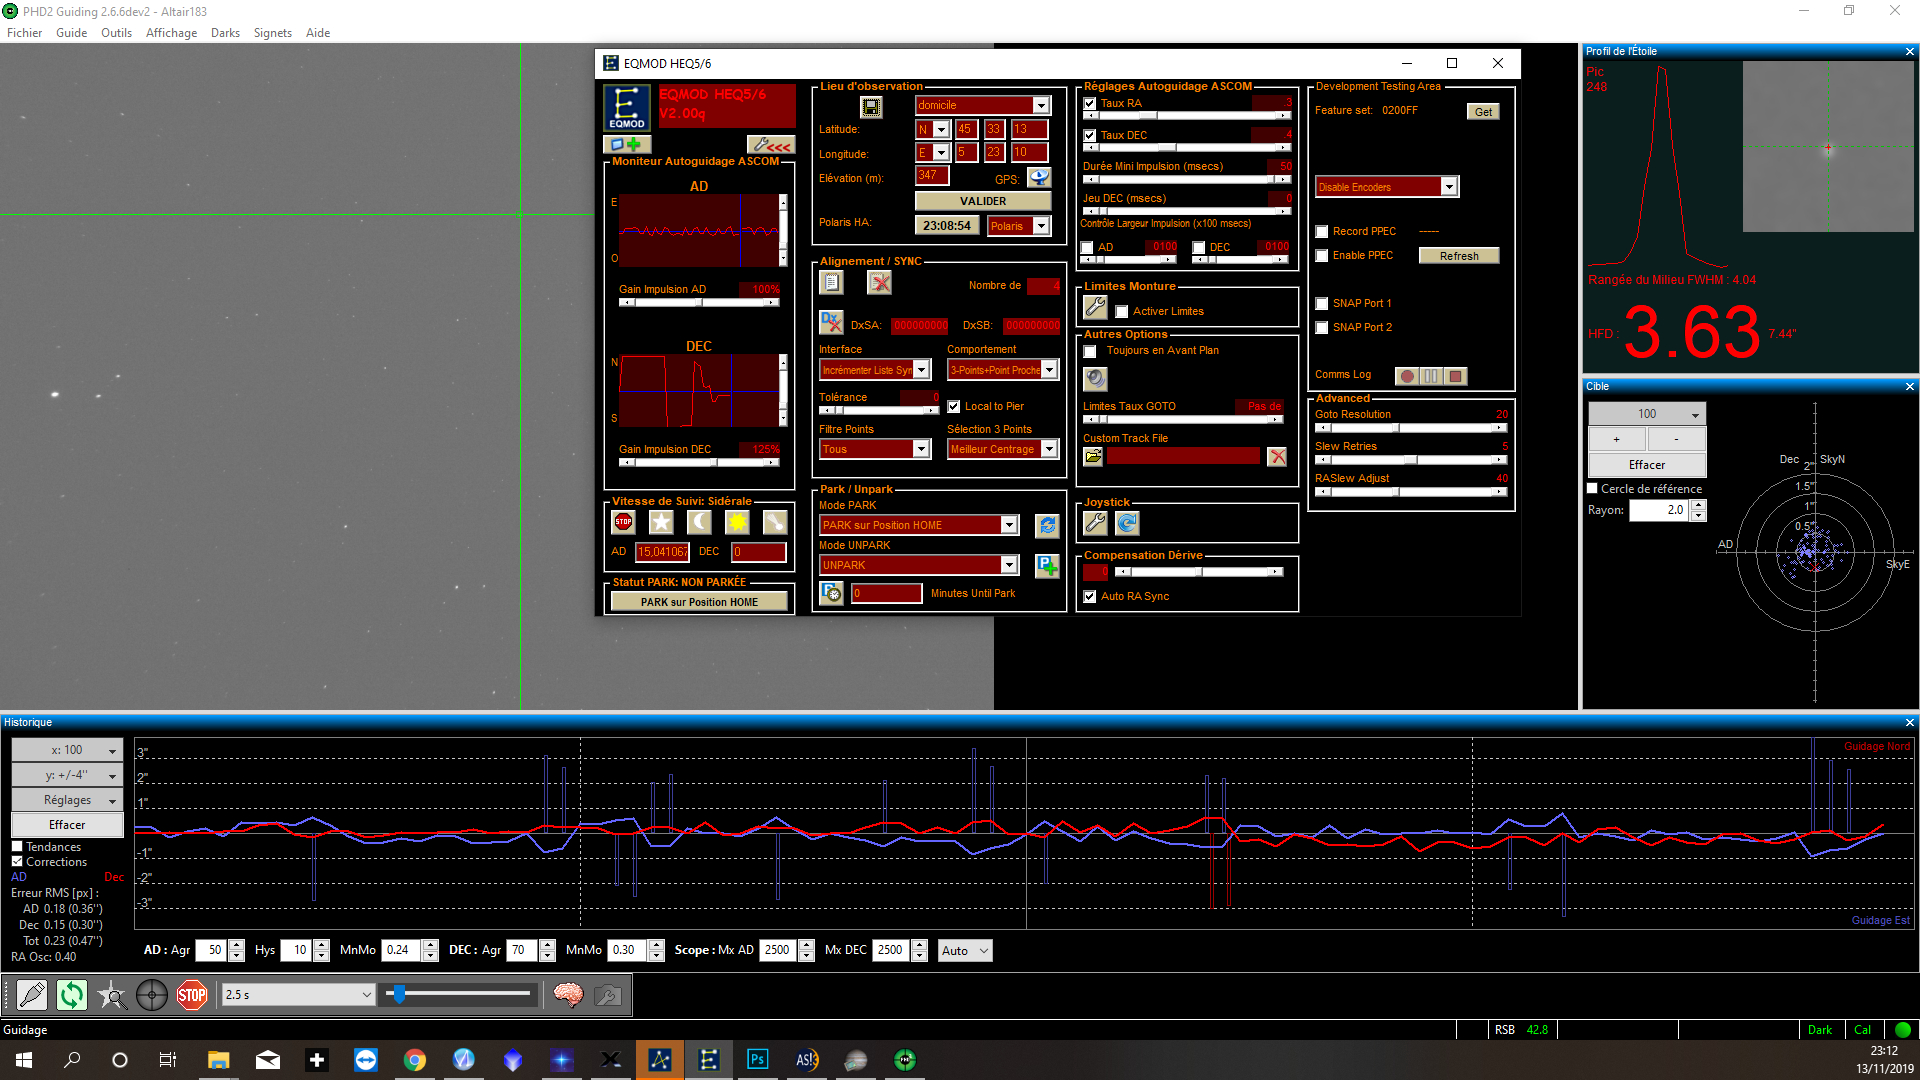The image size is (1920, 1080).
Task: Click PARK sur Position HOME button
Action: (699, 602)
